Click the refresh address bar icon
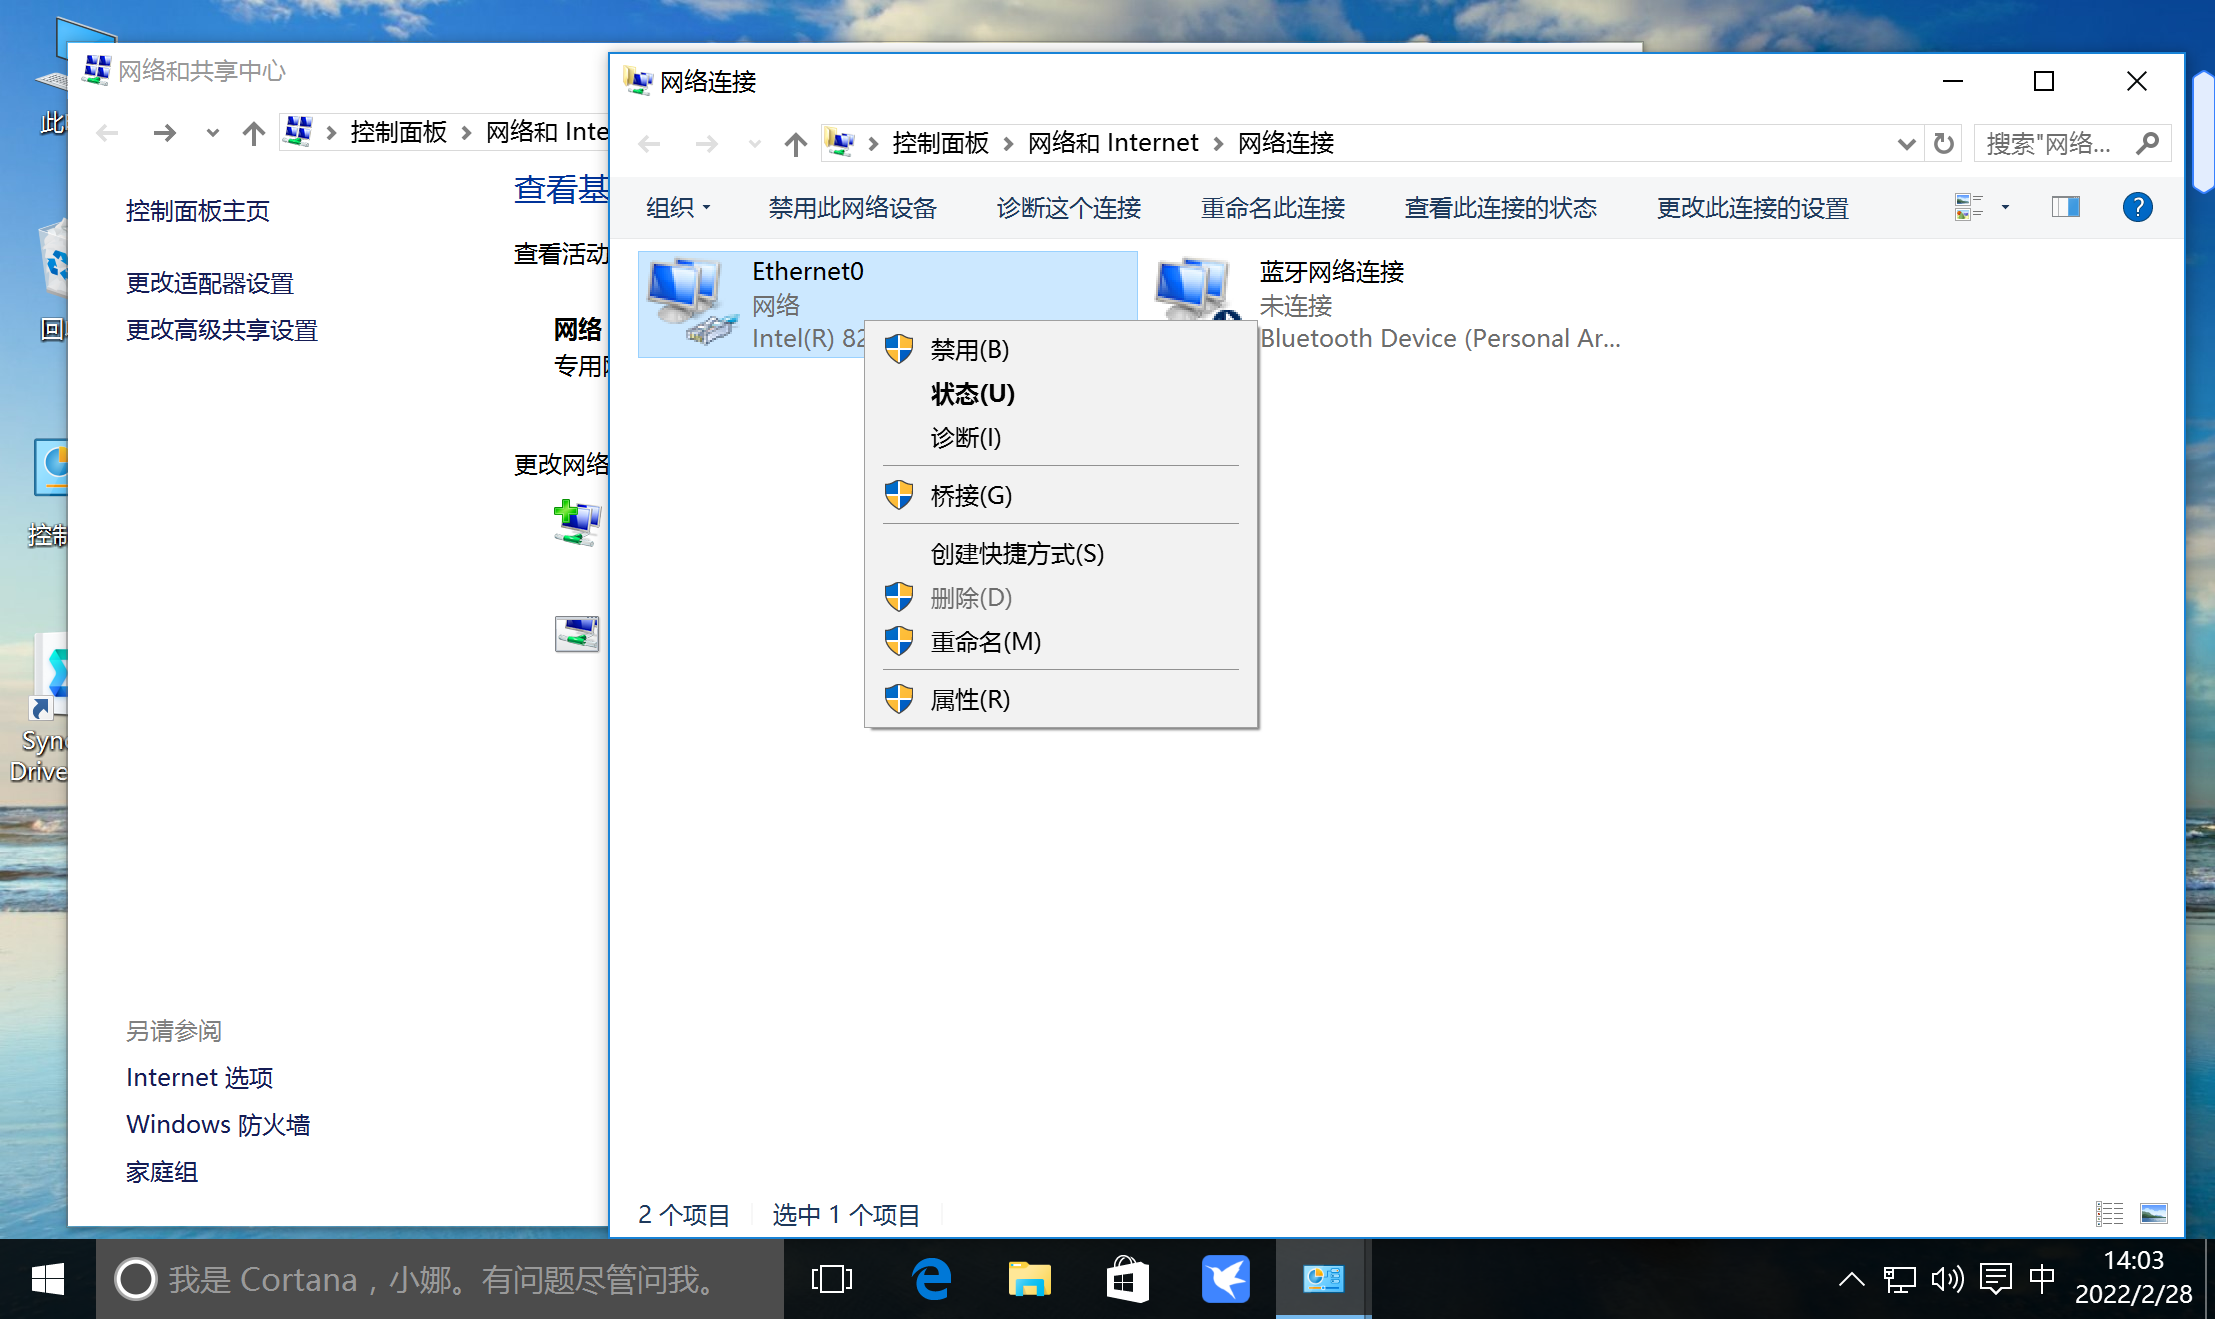 click(1943, 144)
